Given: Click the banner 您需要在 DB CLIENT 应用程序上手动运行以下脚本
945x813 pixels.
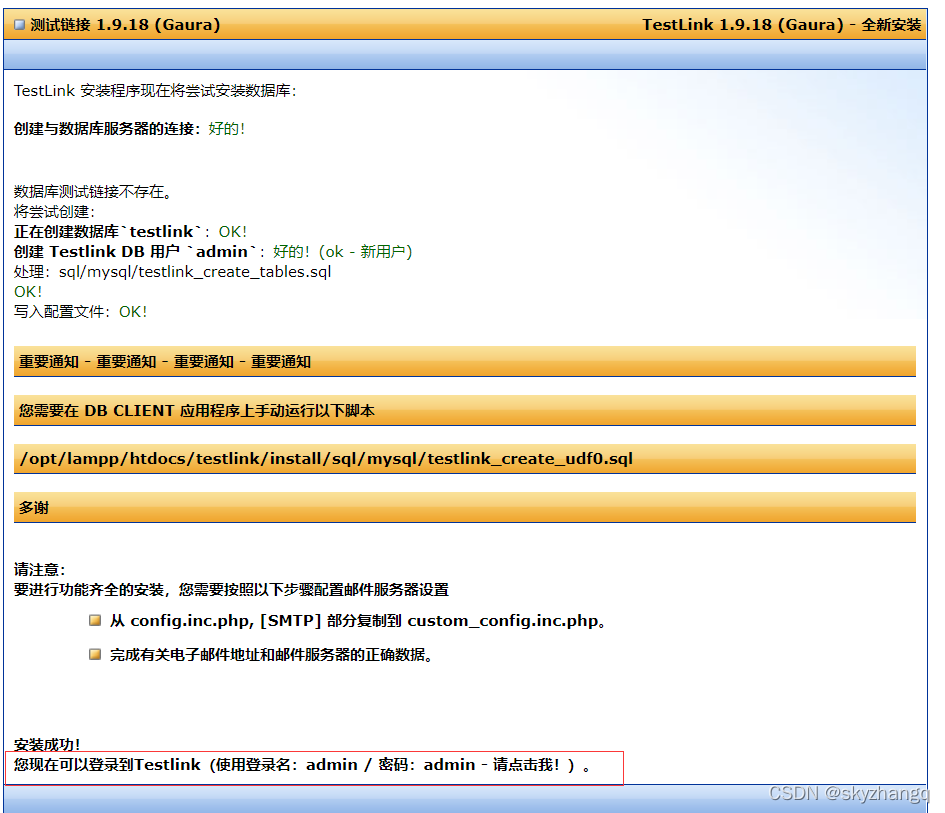Looking at the screenshot, I should (465, 410).
